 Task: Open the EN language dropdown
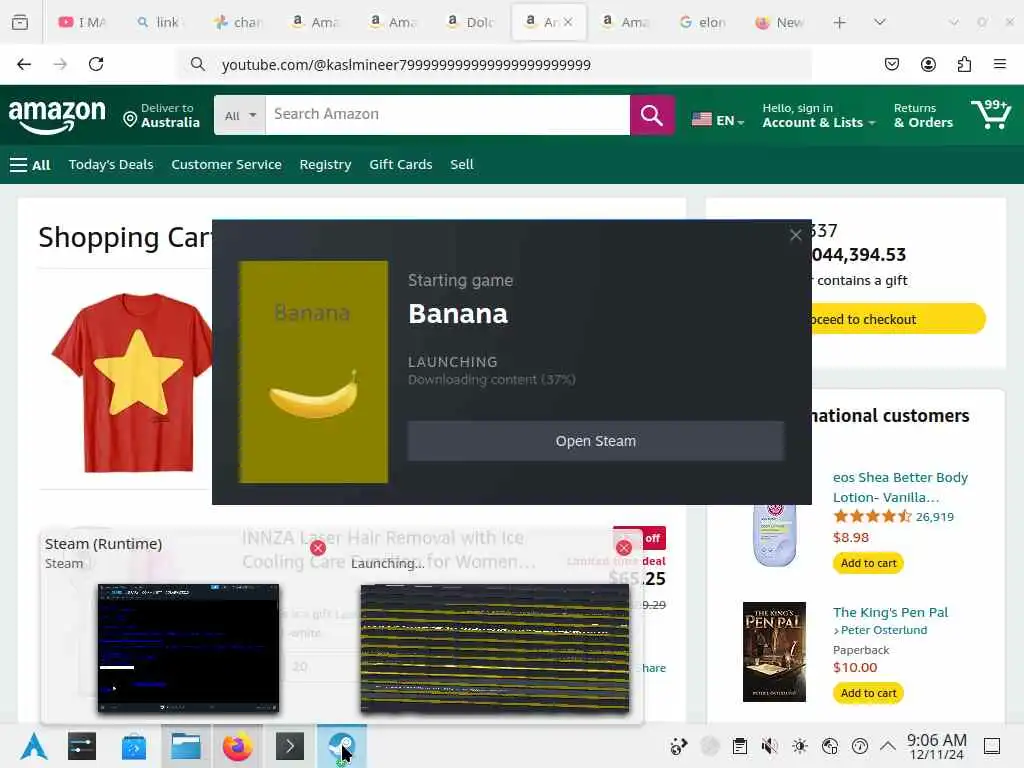coord(718,120)
